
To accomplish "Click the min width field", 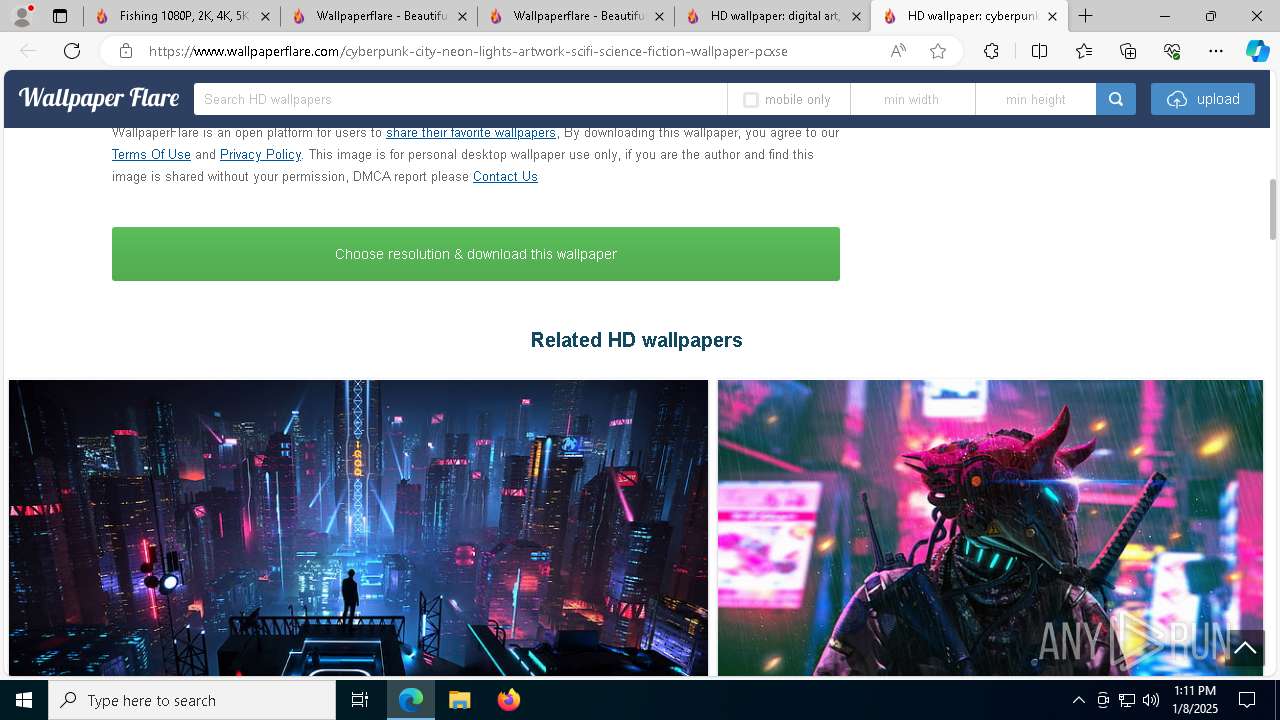I will click(x=912, y=99).
